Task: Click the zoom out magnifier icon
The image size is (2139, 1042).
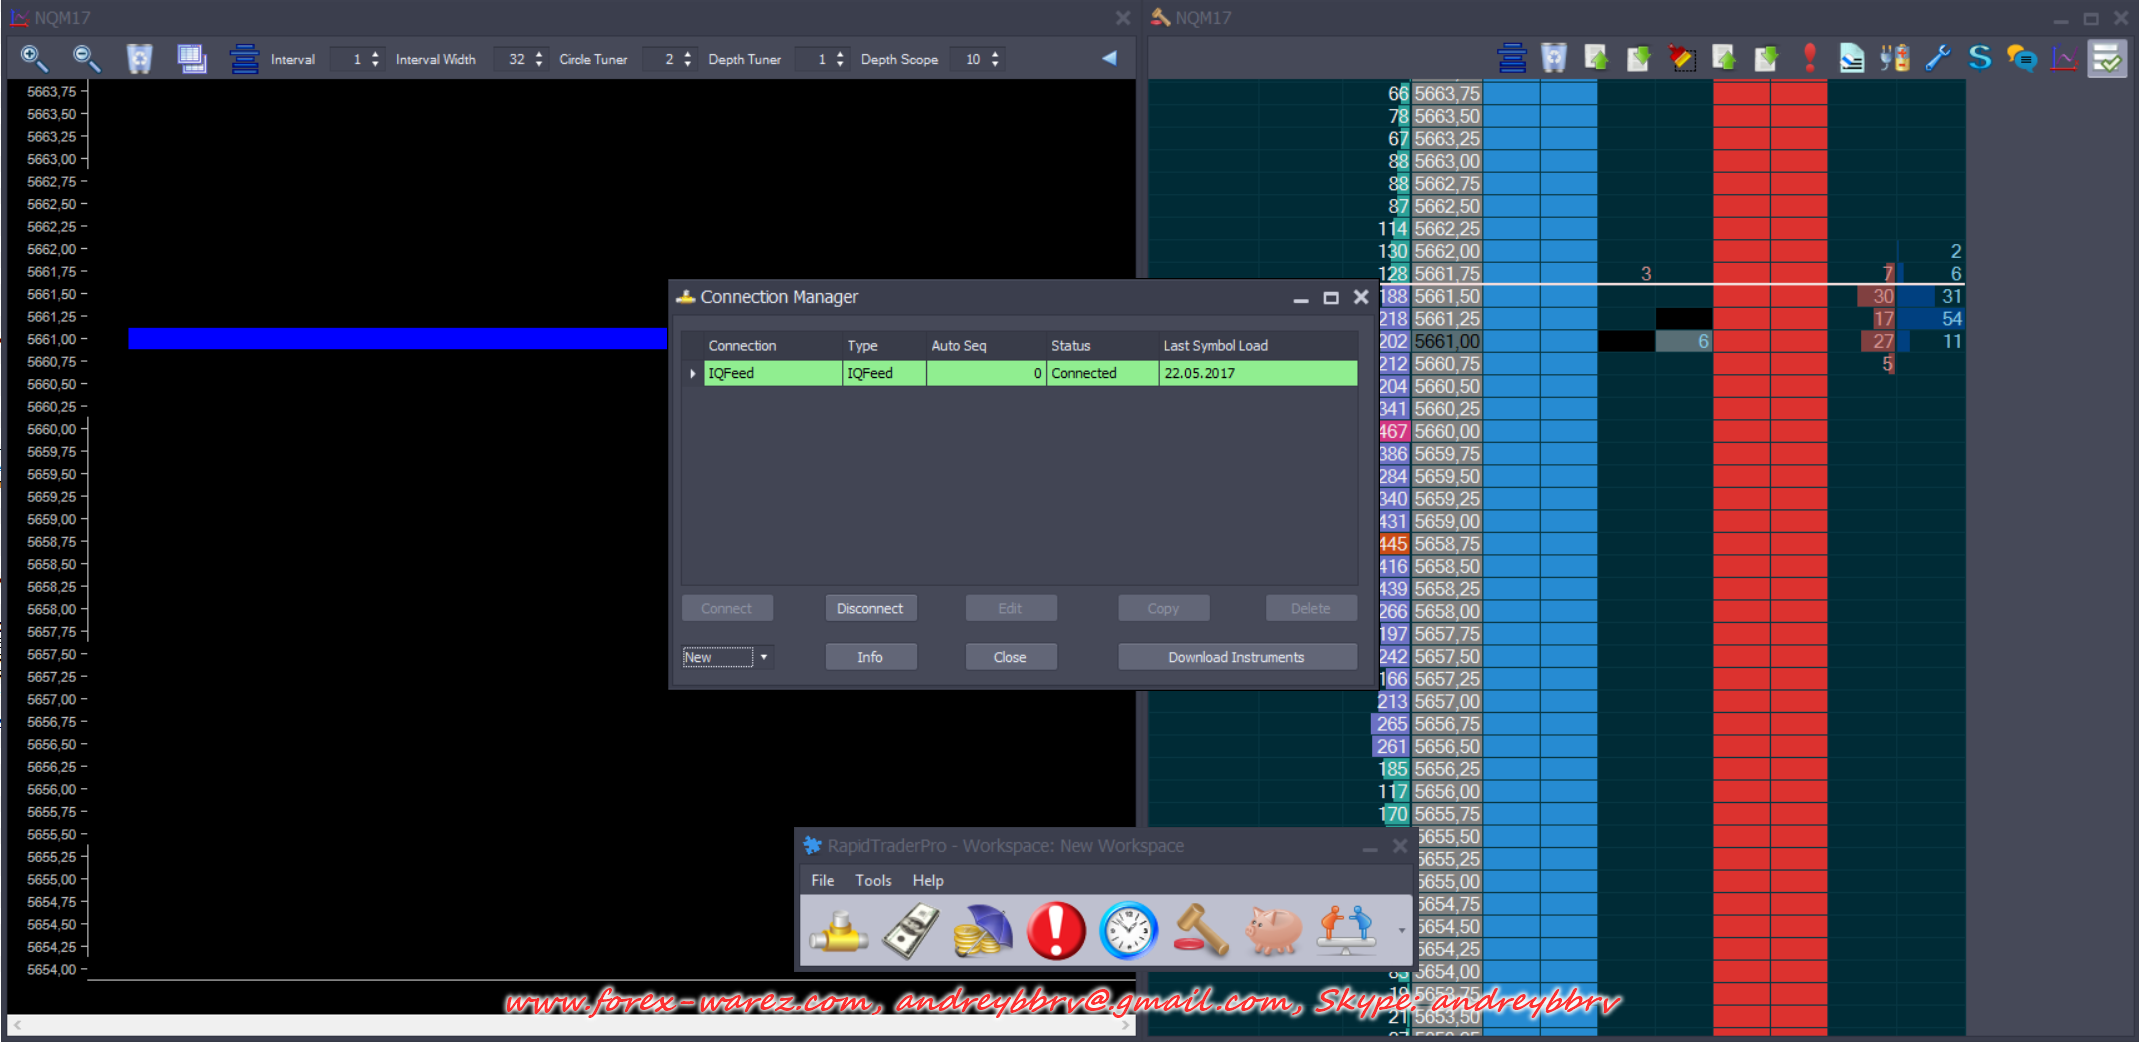Action: coord(87,59)
